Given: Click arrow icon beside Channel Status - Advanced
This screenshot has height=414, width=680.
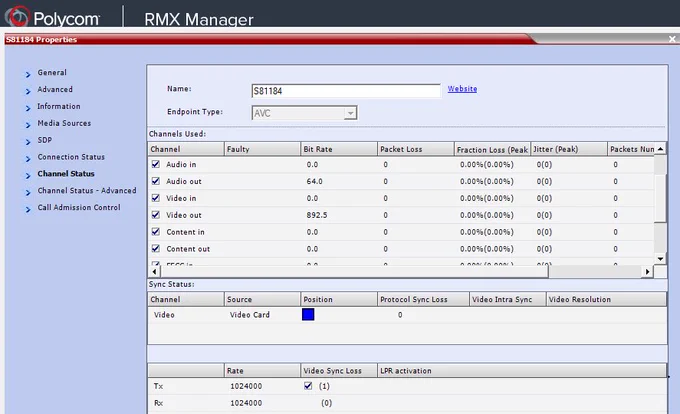Looking at the screenshot, I should [28, 192].
